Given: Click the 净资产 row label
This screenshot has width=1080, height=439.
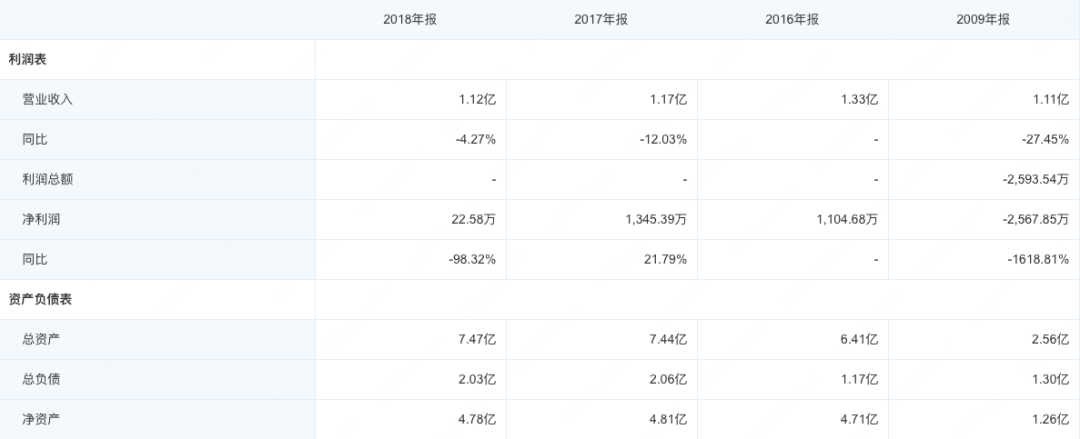Looking at the screenshot, I should (42, 420).
